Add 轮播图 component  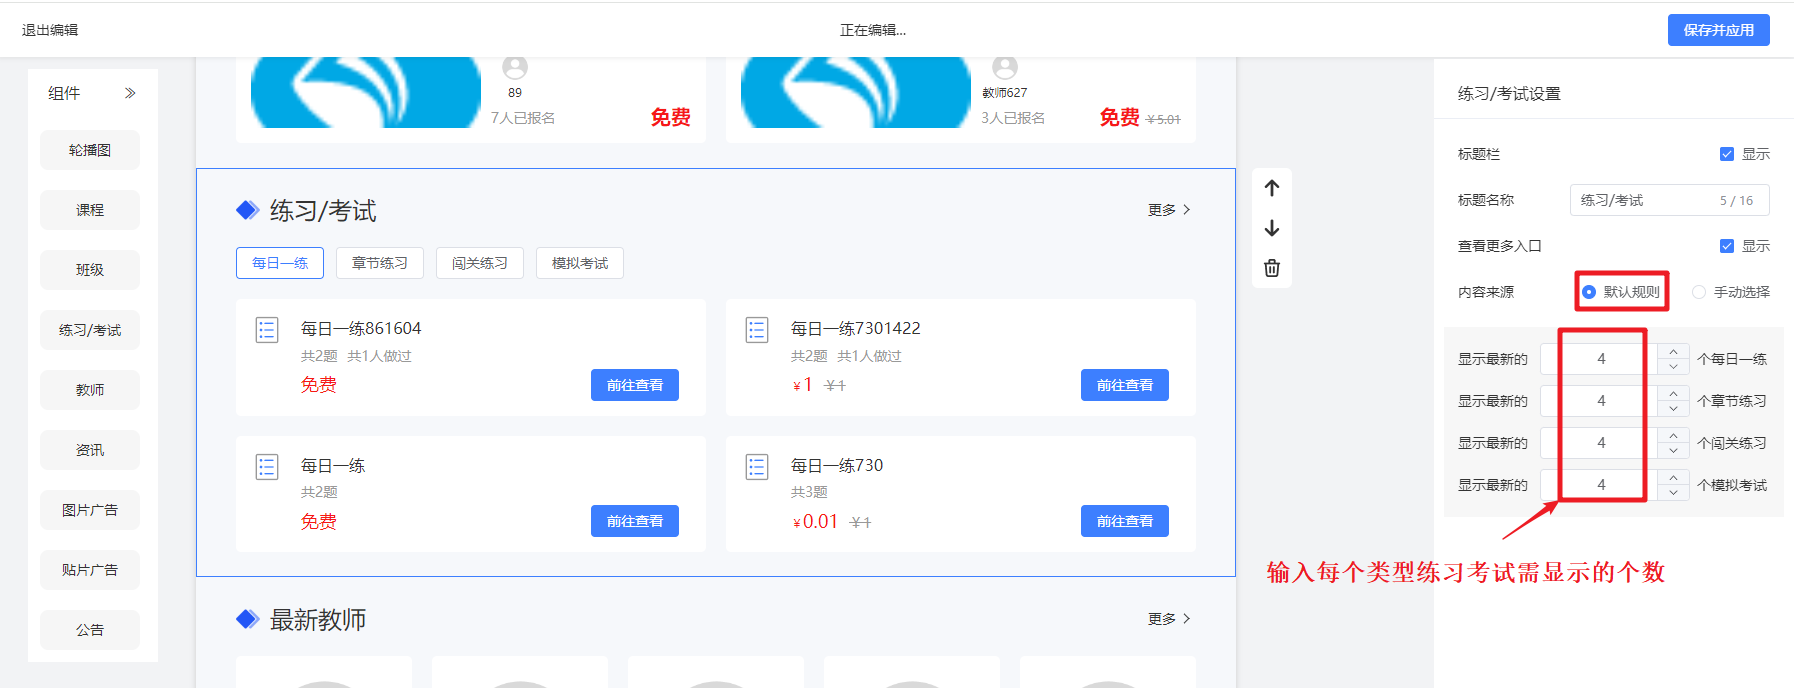coord(90,150)
